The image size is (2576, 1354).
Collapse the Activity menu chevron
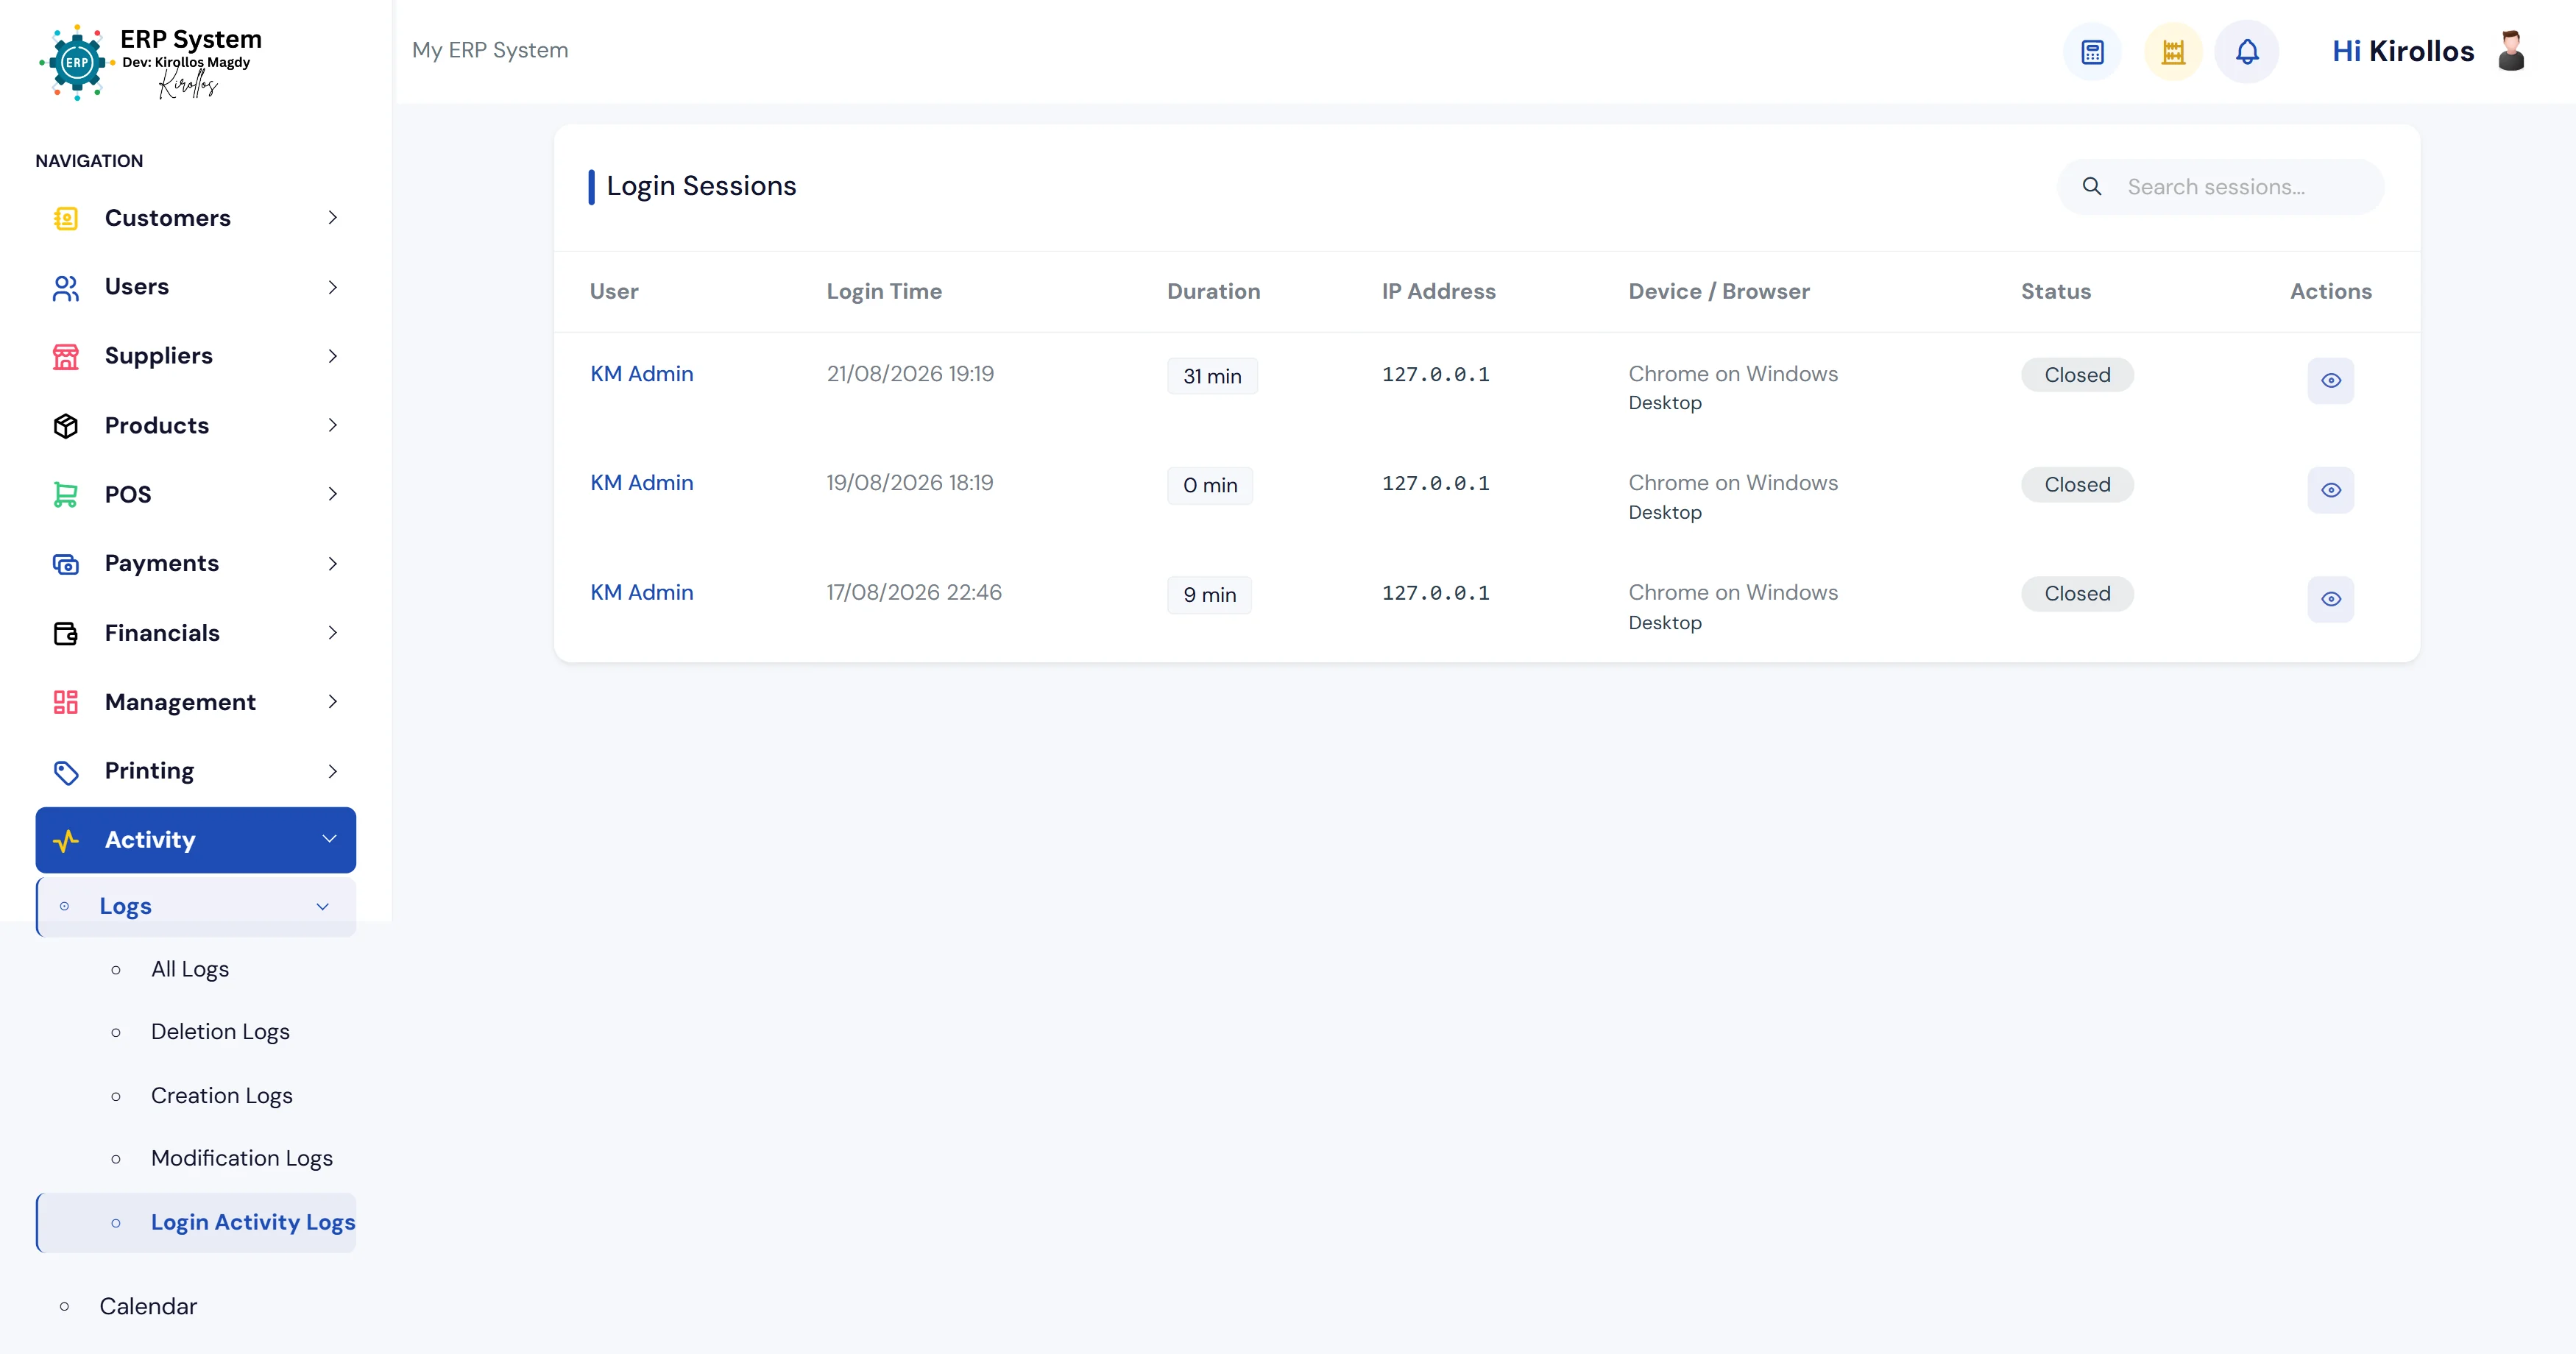coord(329,839)
